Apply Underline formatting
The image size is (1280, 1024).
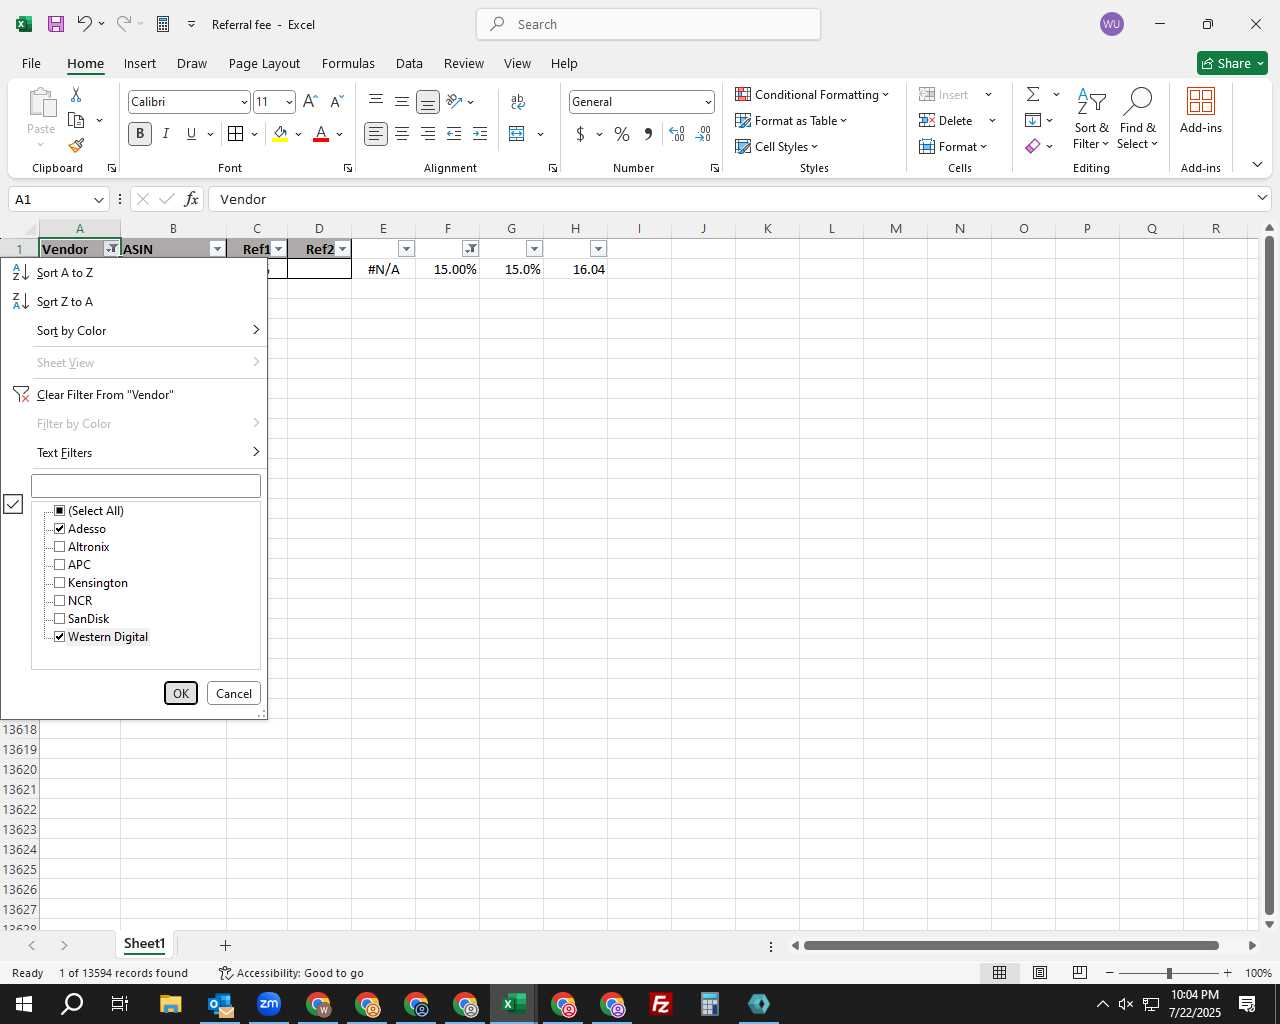point(191,133)
